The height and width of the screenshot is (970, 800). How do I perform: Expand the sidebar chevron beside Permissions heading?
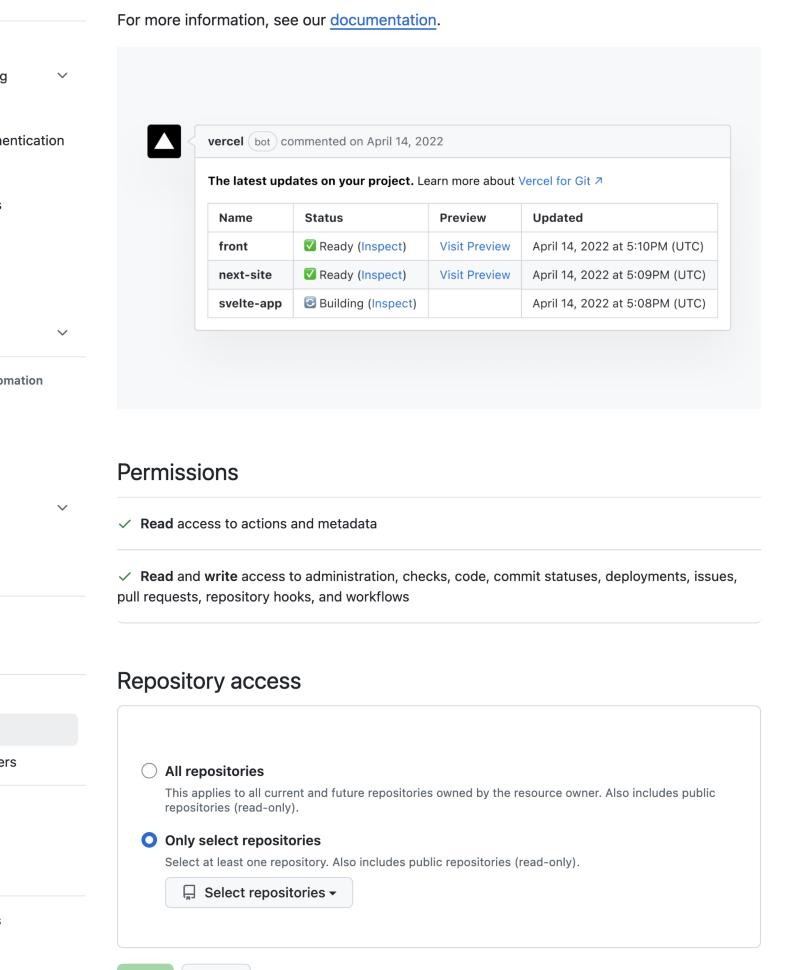[62, 508]
